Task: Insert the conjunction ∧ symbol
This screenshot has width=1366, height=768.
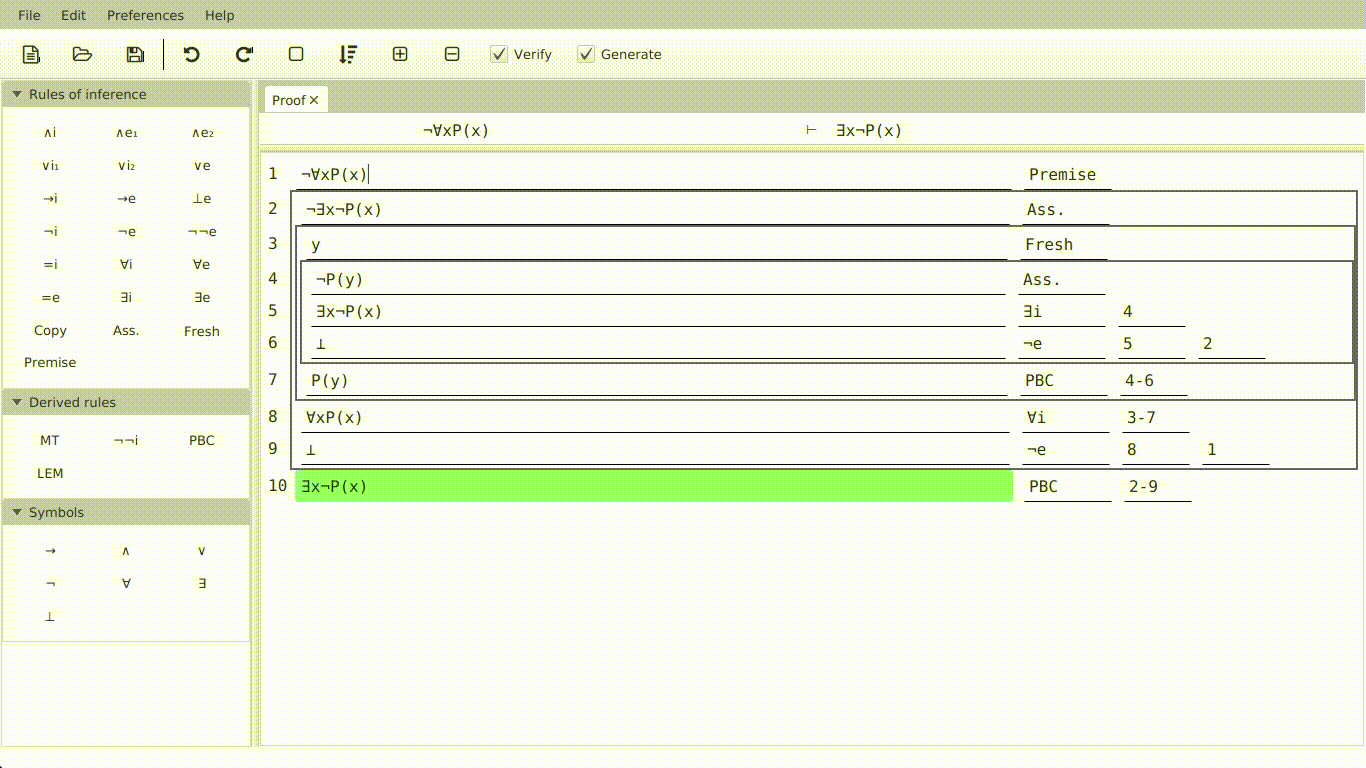Action: click(126, 551)
